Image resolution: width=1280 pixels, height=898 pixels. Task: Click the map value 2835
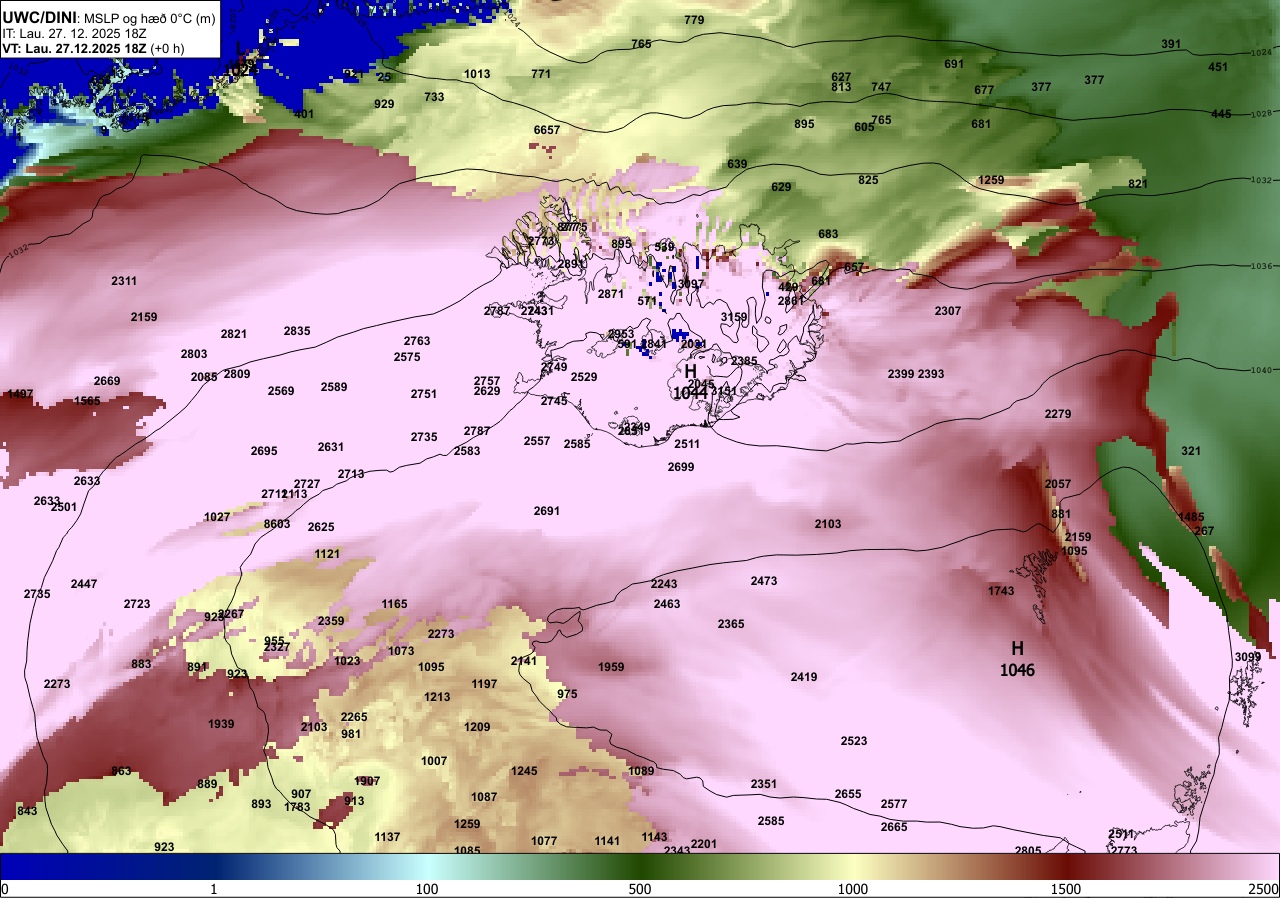297,331
